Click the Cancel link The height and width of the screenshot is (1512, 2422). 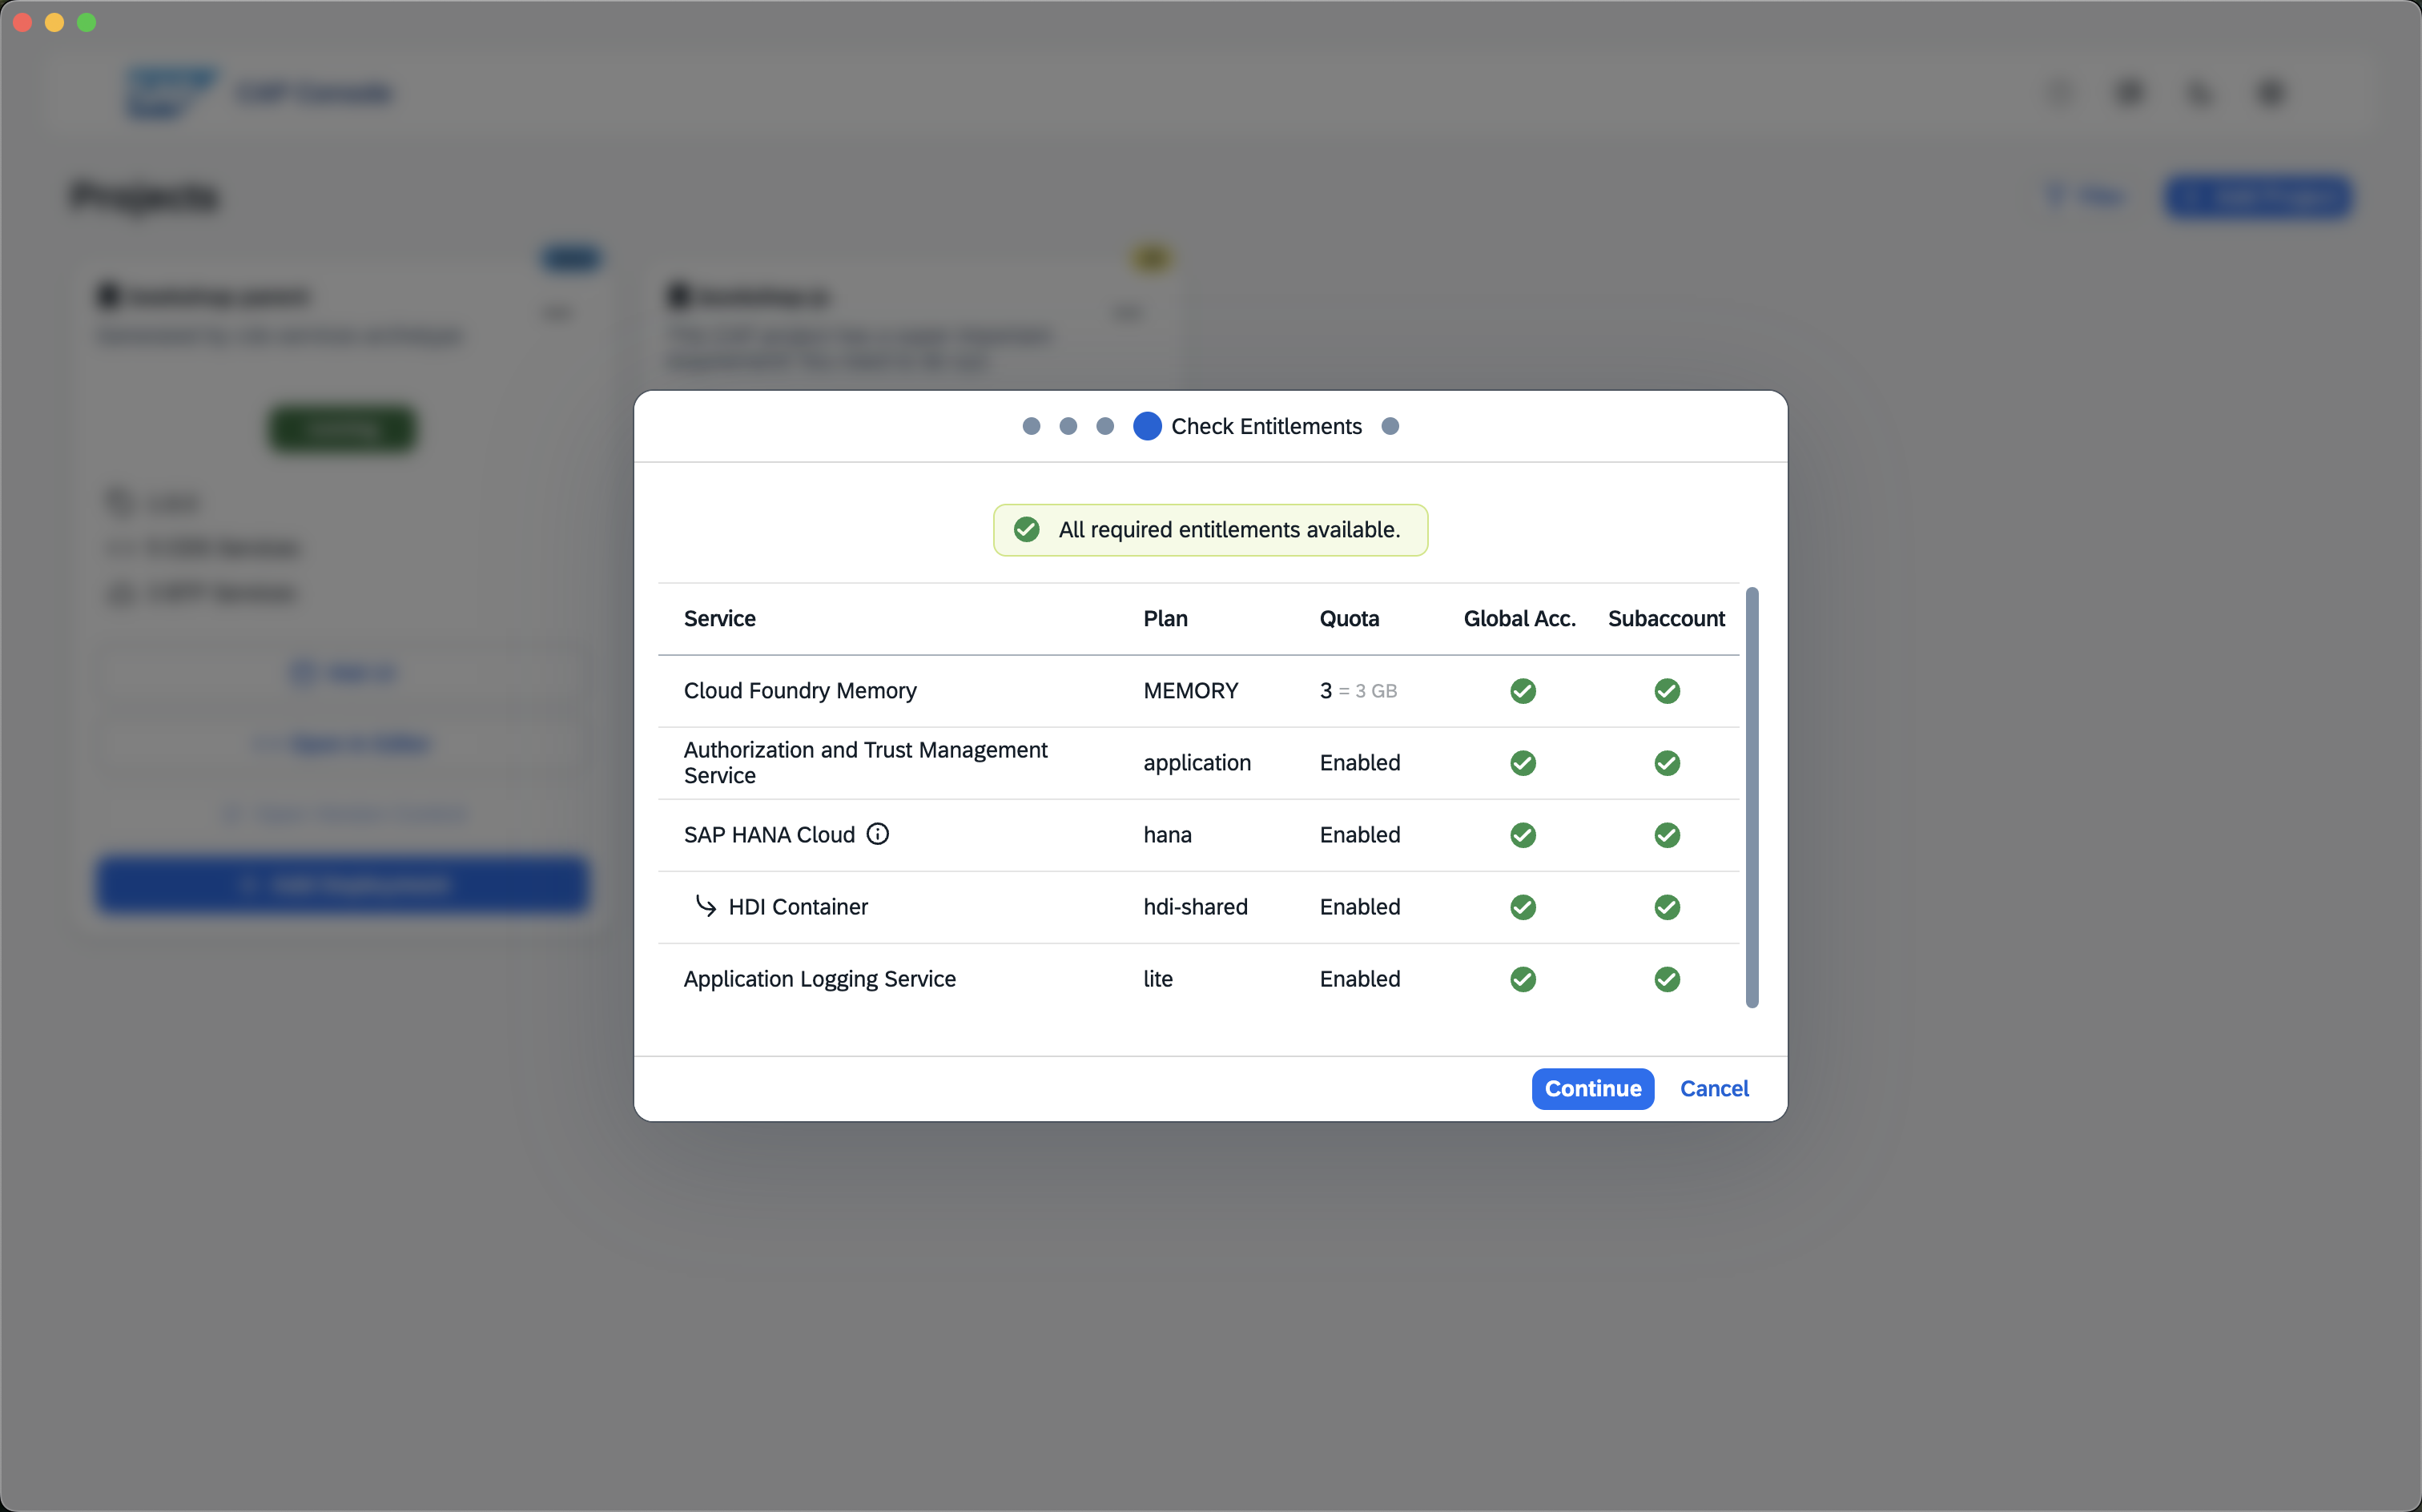(1713, 1088)
